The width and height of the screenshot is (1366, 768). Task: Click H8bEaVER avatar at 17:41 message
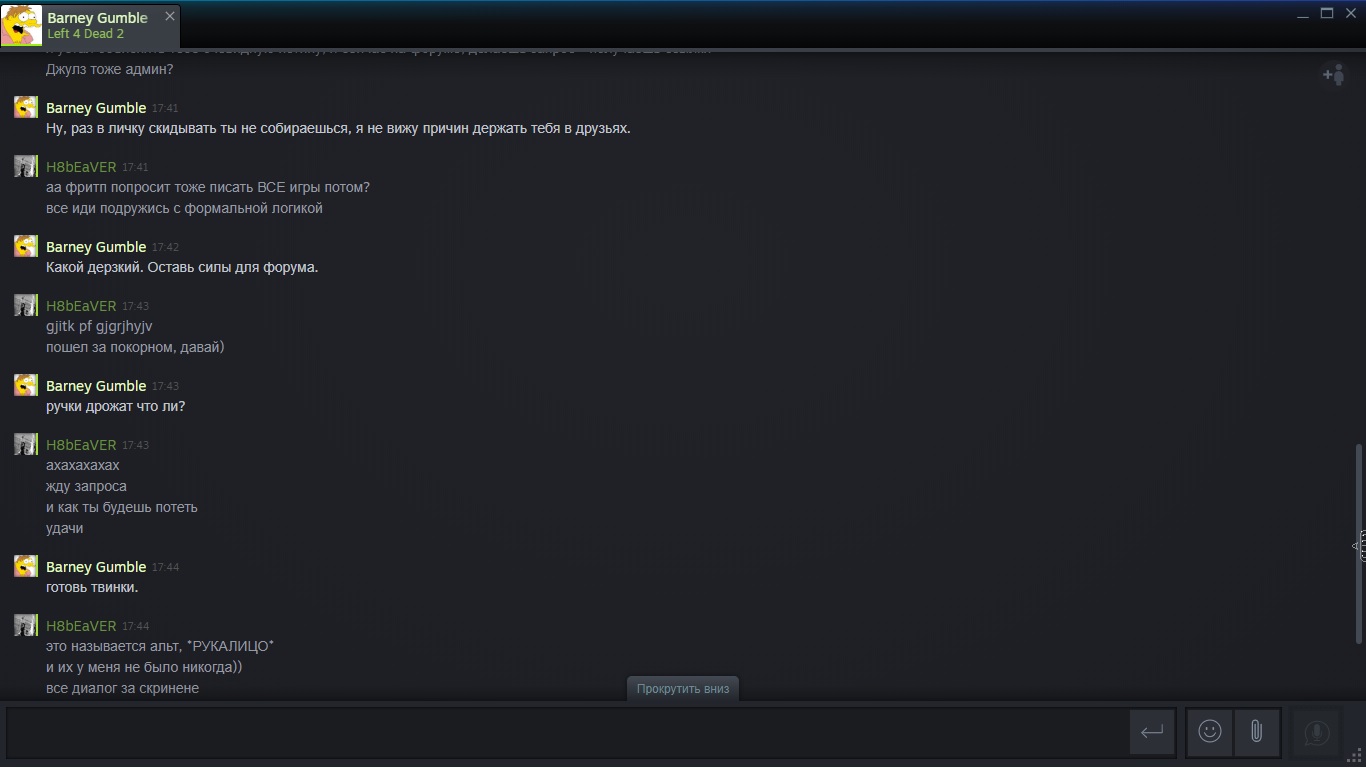tap(26, 166)
